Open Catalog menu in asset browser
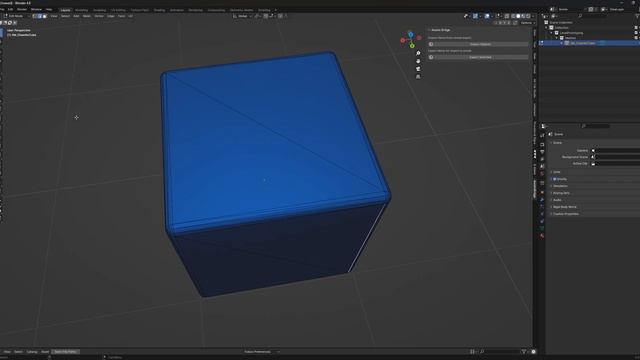This screenshot has height=360, width=640. click(32, 351)
